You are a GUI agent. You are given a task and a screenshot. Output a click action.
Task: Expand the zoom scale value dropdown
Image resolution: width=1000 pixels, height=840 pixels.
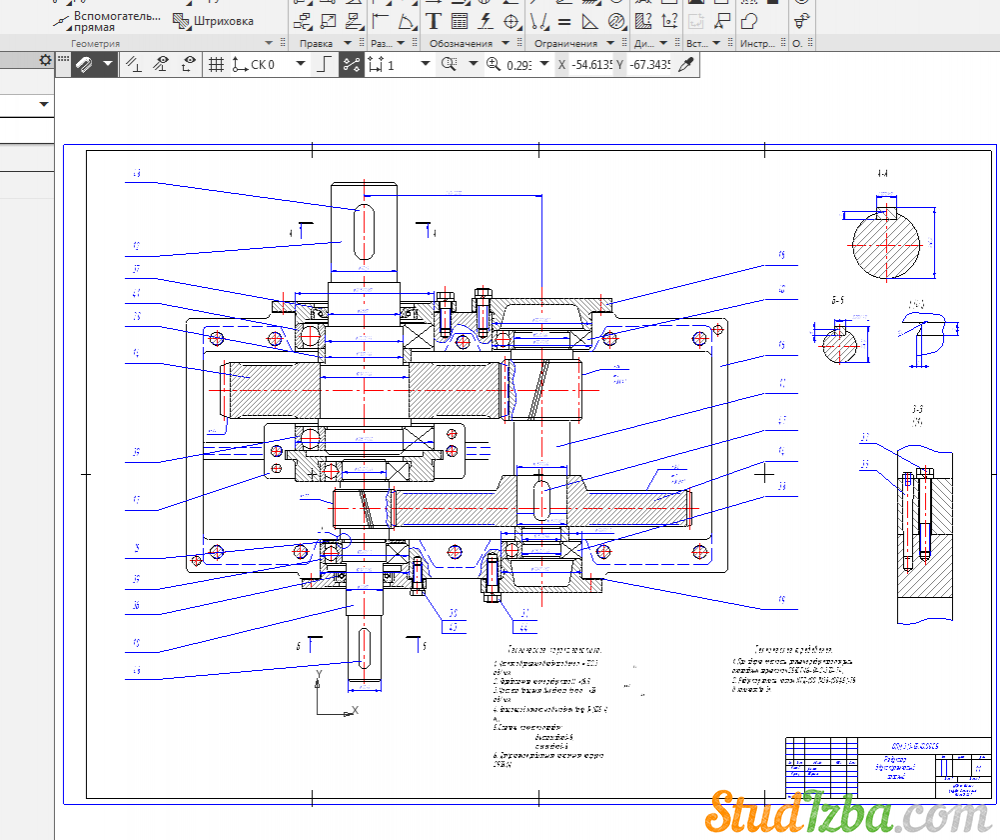tap(543, 64)
